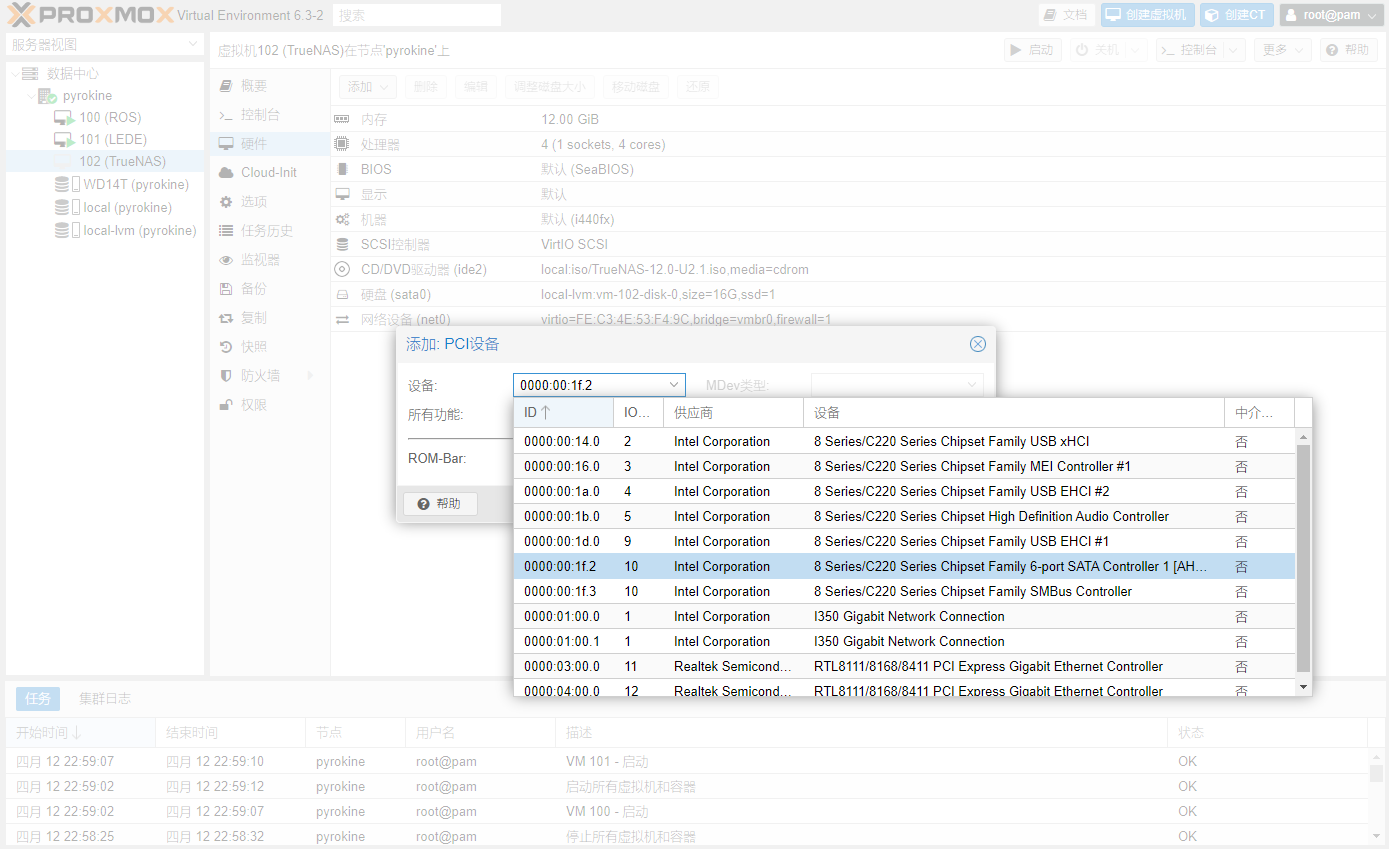Click the 帮助 button in top toolbar
This screenshot has width=1389, height=849.
[1348, 50]
